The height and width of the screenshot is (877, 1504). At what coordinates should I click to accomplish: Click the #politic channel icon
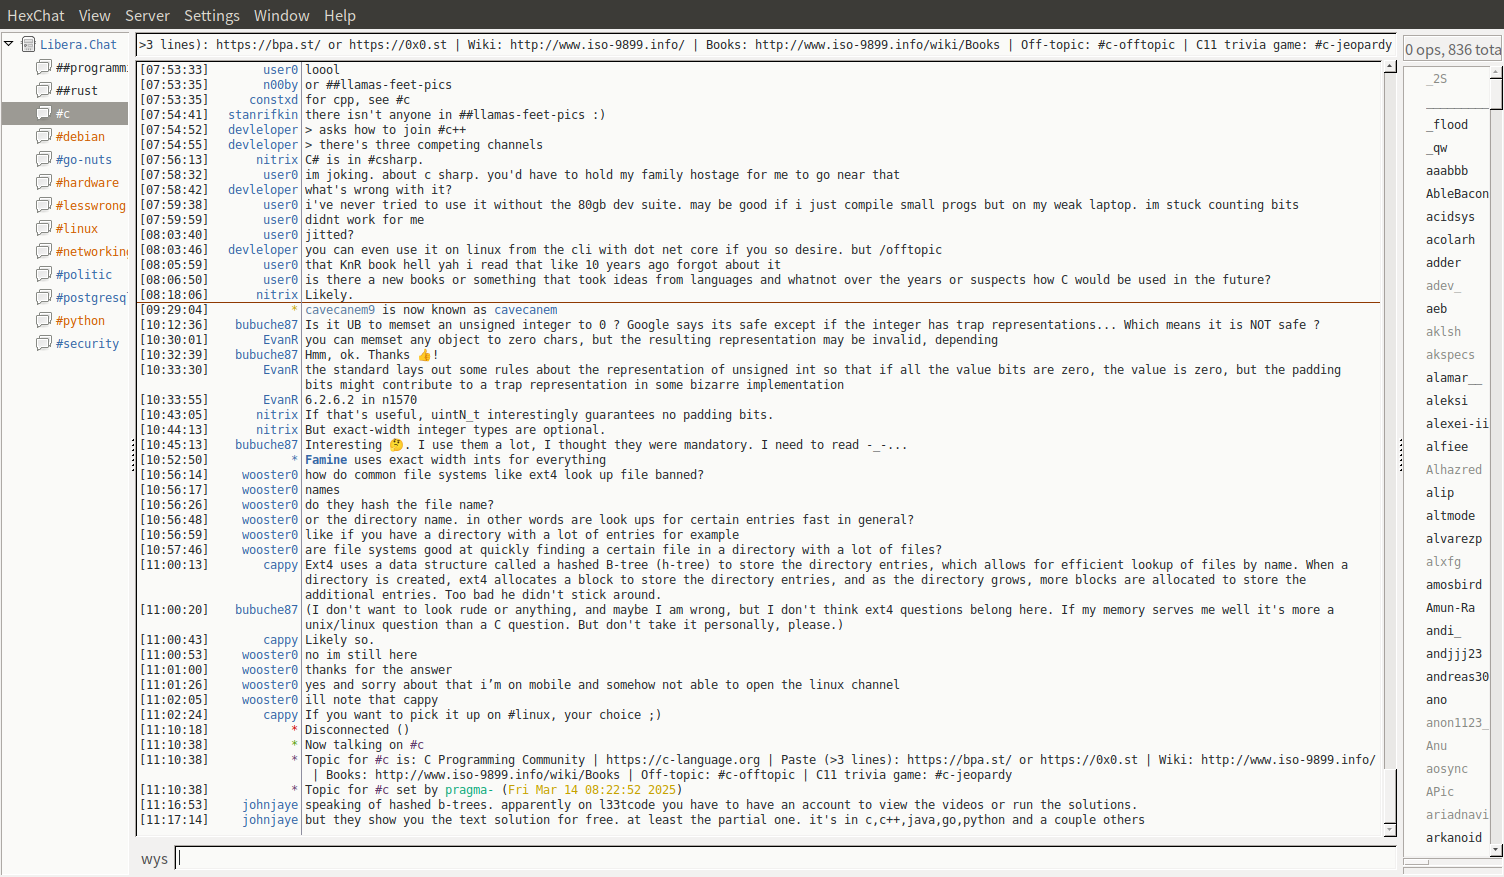point(44,274)
